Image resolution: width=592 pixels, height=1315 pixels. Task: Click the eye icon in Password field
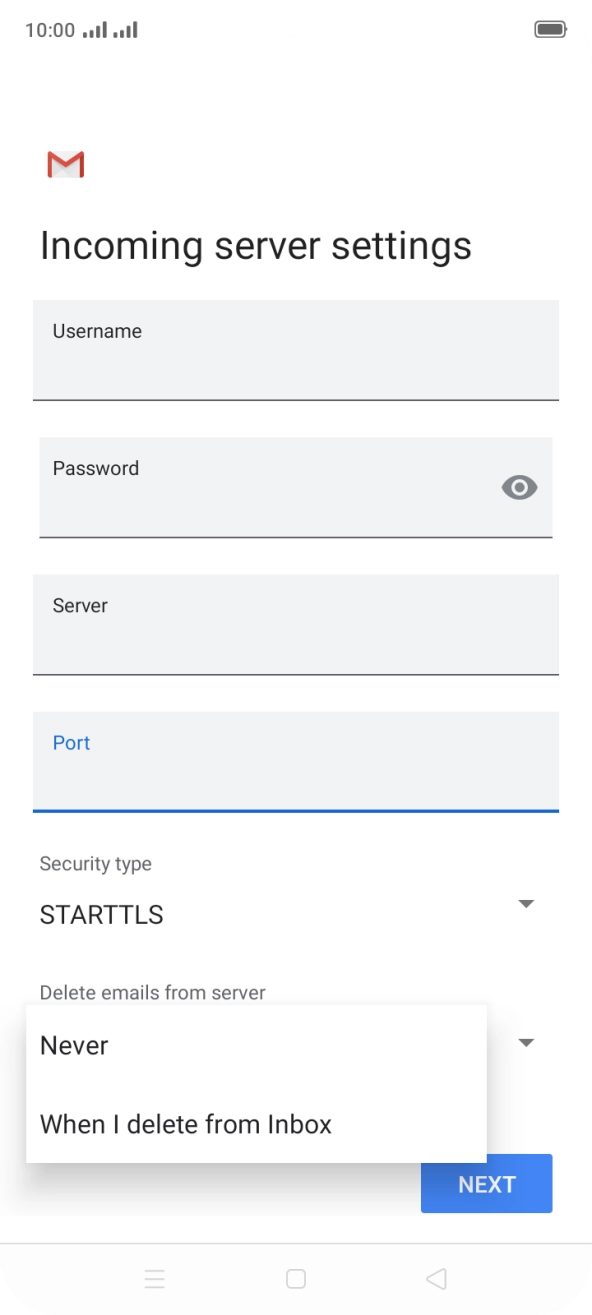click(x=519, y=488)
